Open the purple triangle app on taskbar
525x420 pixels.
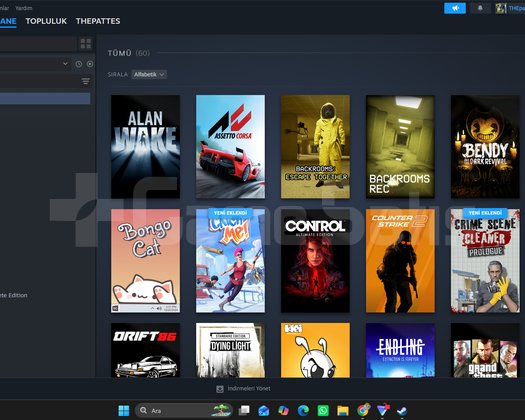(x=383, y=410)
